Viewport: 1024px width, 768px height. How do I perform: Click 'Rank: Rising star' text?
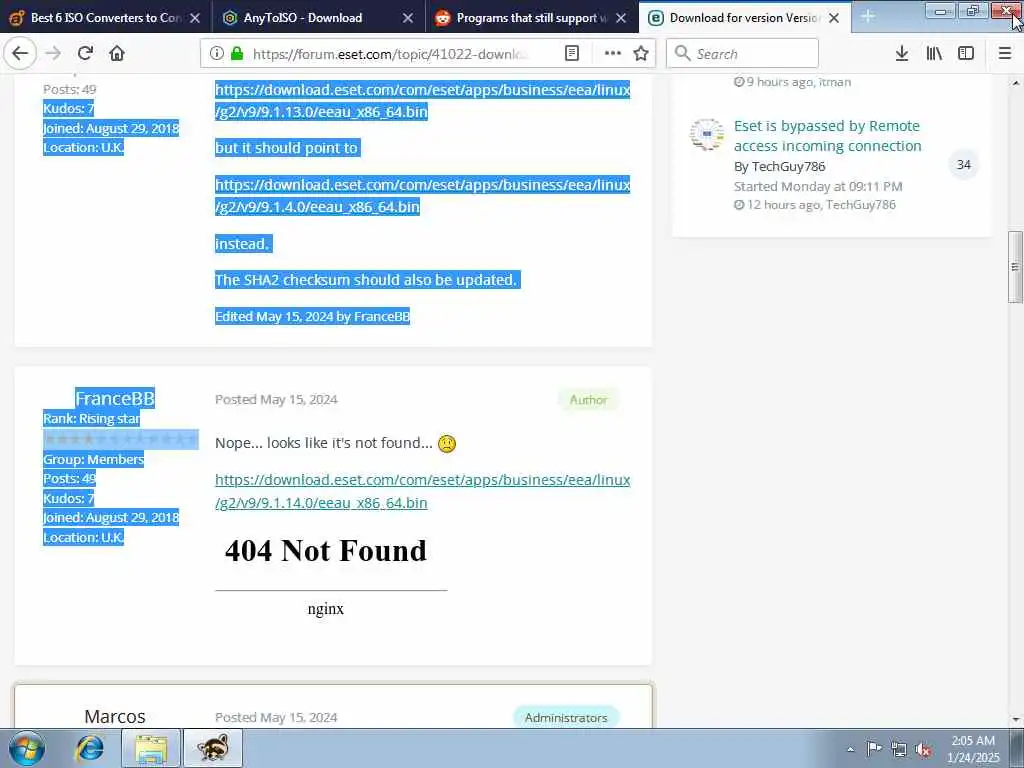click(91, 419)
